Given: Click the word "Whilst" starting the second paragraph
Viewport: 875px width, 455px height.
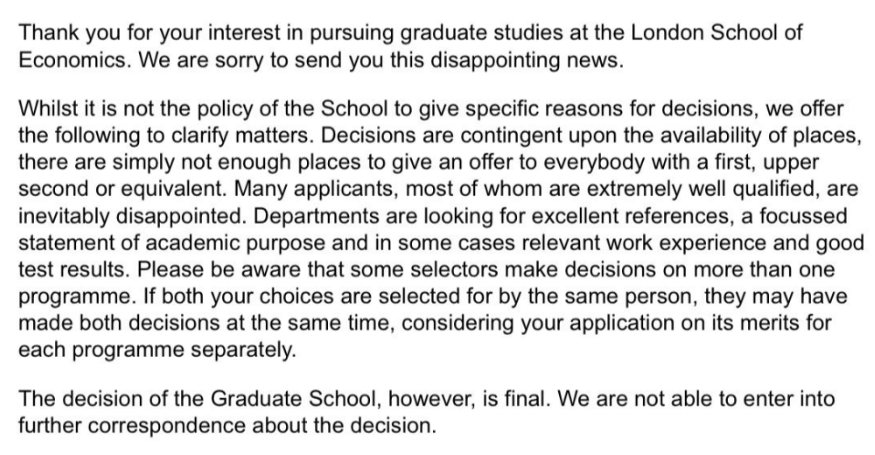Looking at the screenshot, I should [44, 108].
